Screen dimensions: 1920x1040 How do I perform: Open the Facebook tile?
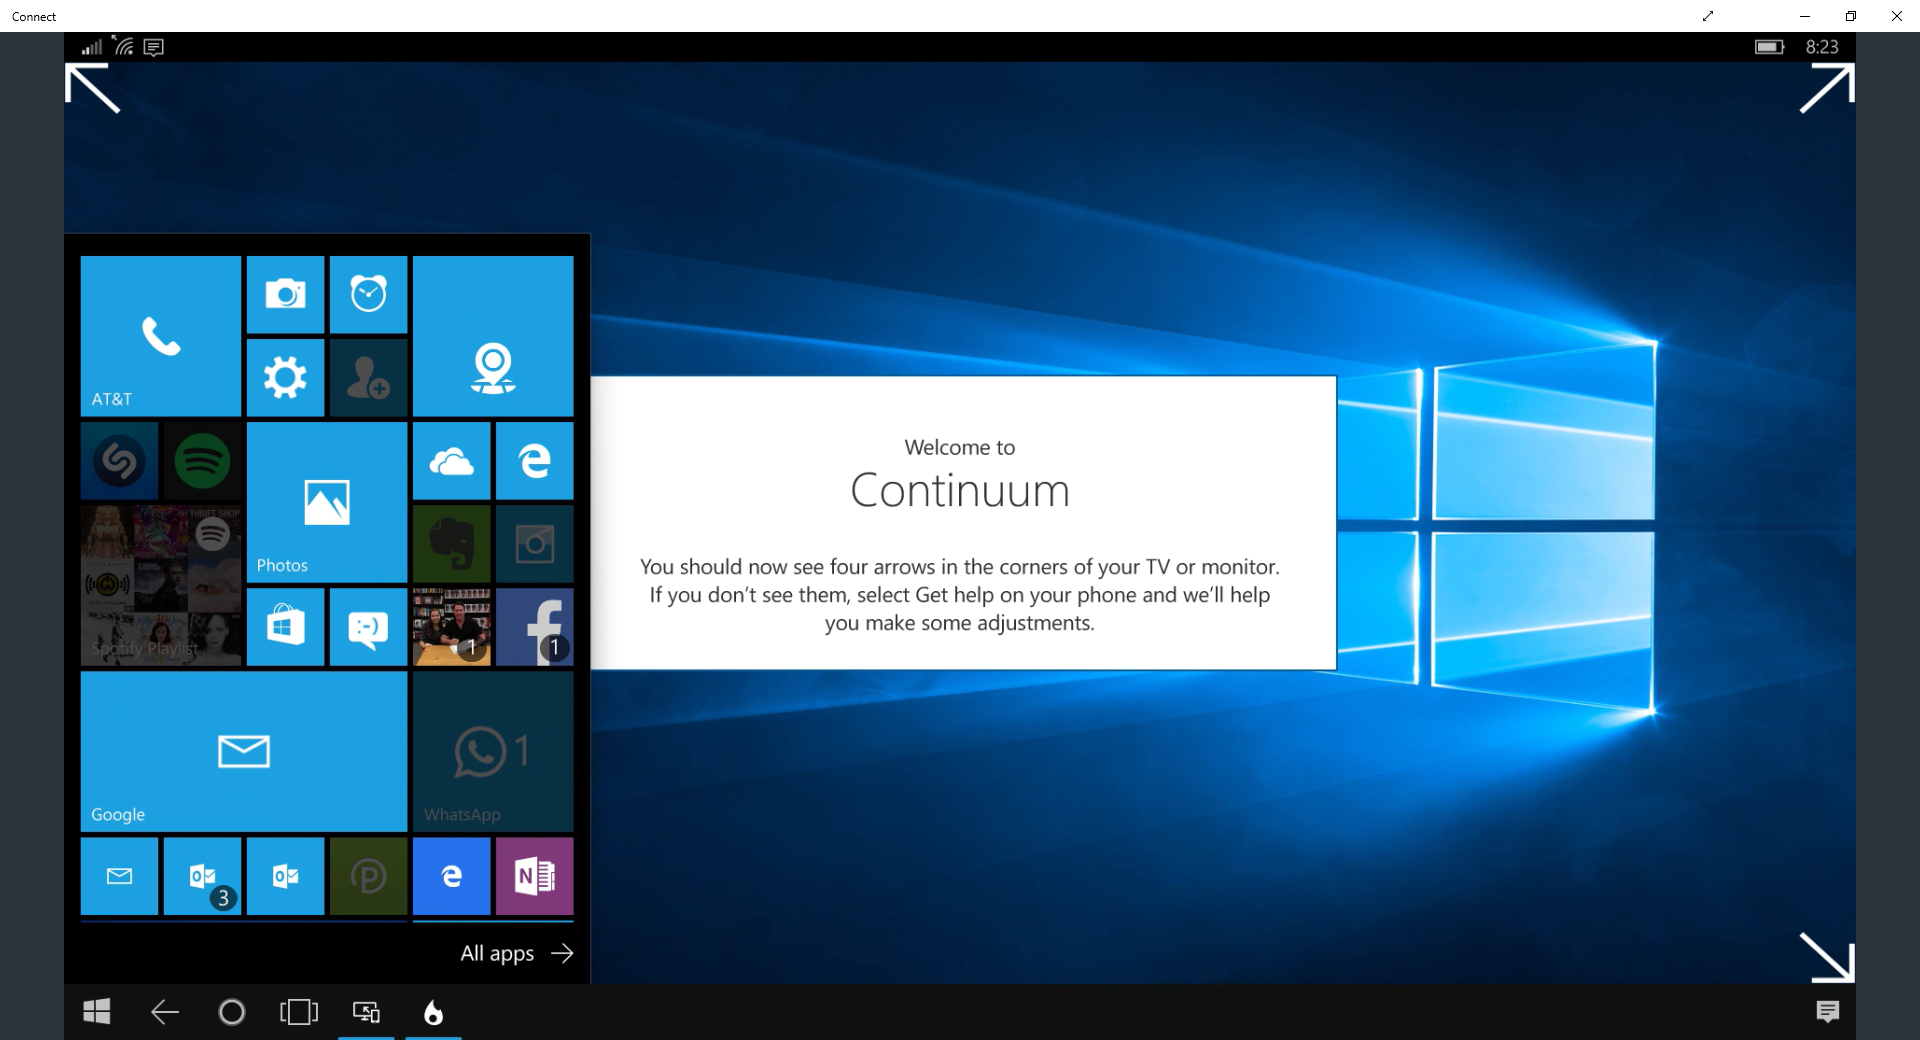(534, 627)
